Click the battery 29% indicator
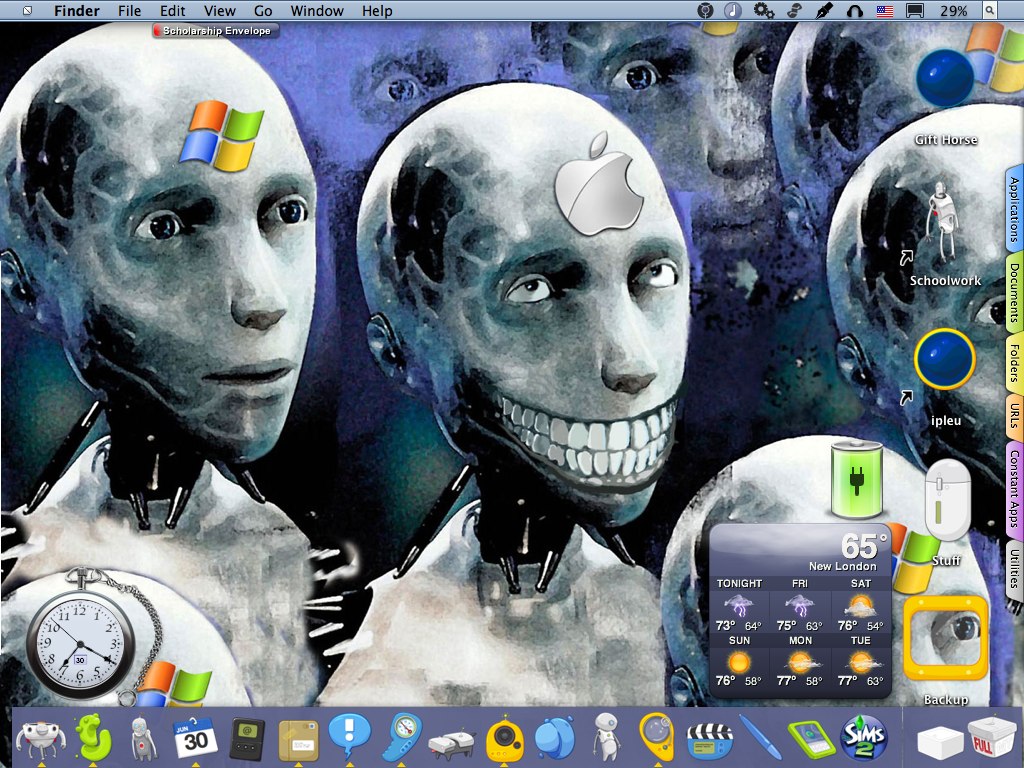This screenshot has height=768, width=1024. [954, 10]
